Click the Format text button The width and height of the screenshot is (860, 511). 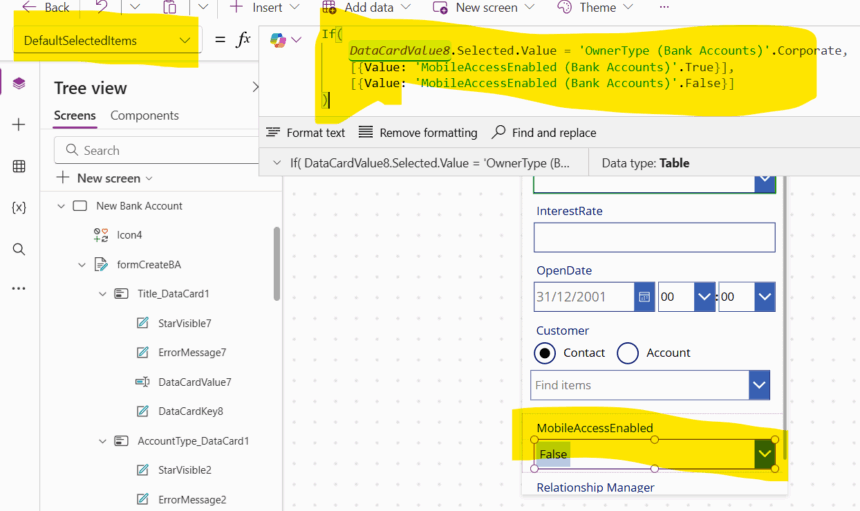pyautogui.click(x=305, y=133)
